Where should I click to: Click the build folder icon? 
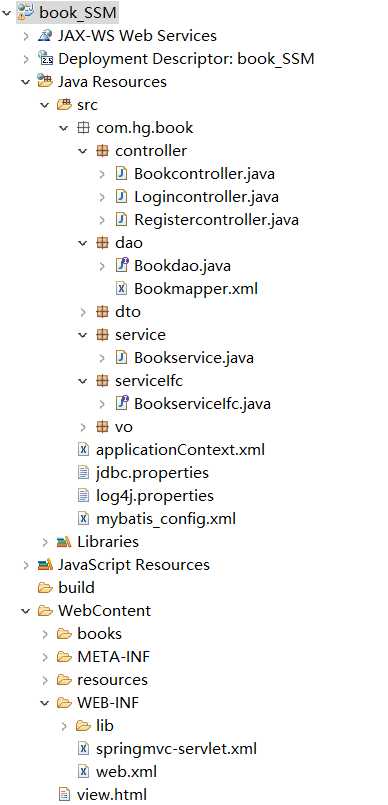(45, 587)
